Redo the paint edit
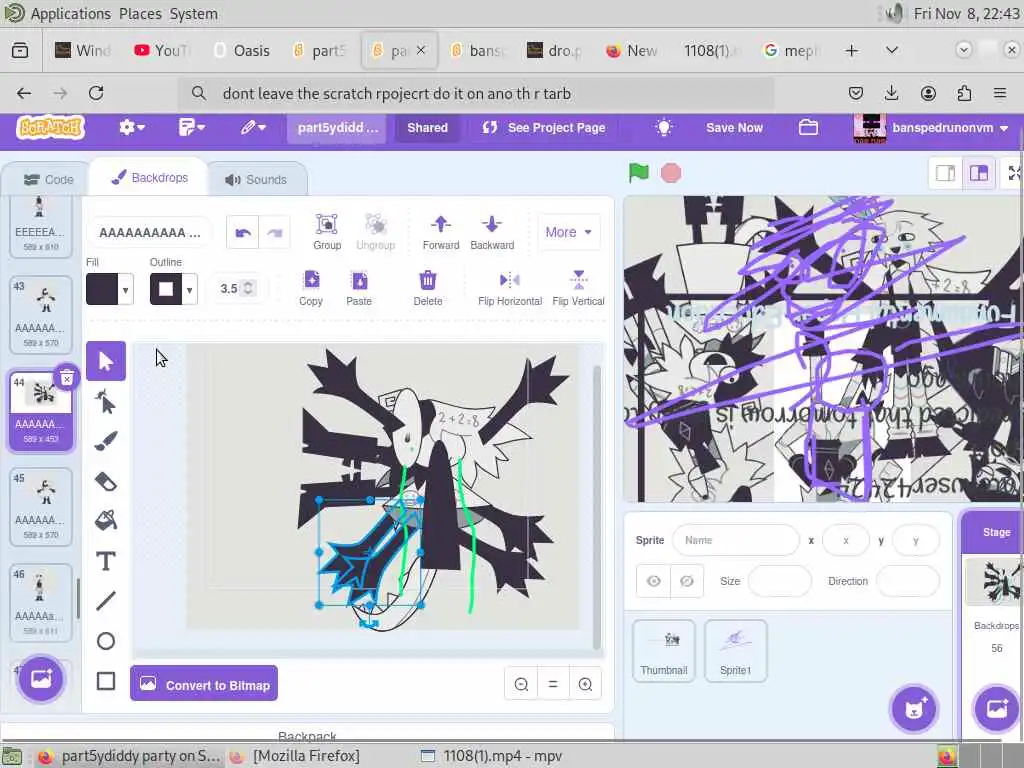Screen dimensions: 1024x768 (x=274, y=232)
